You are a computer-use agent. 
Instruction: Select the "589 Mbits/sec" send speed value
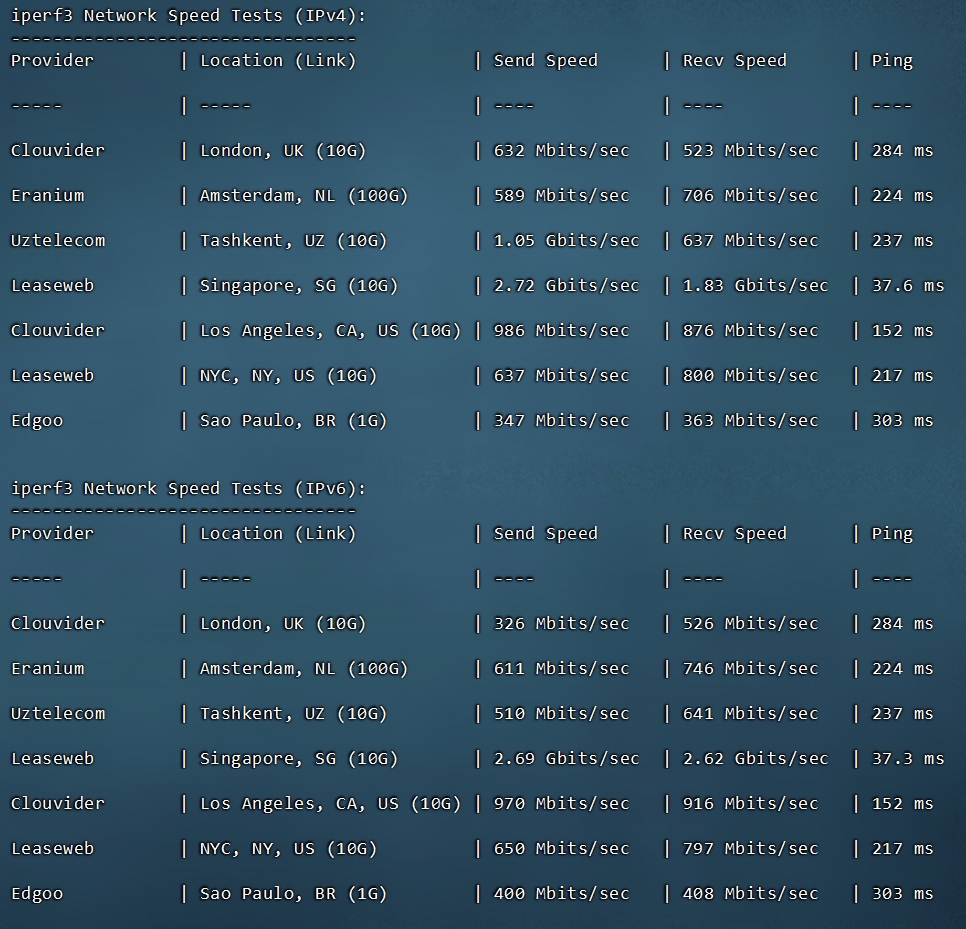pyautogui.click(x=561, y=196)
